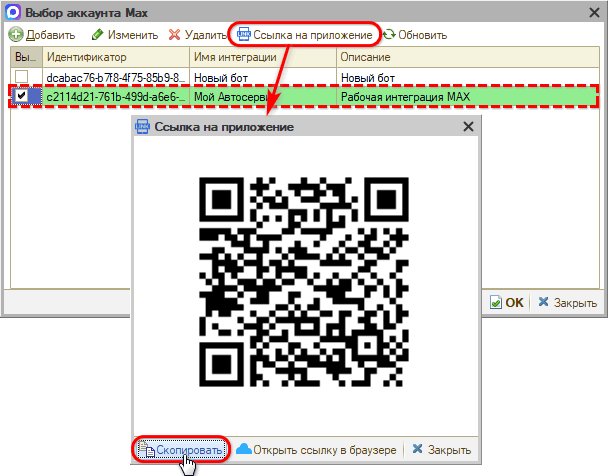The image size is (608, 476).
Task: Click Открыть ссылку в браузере cloud icon
Action: tap(244, 450)
